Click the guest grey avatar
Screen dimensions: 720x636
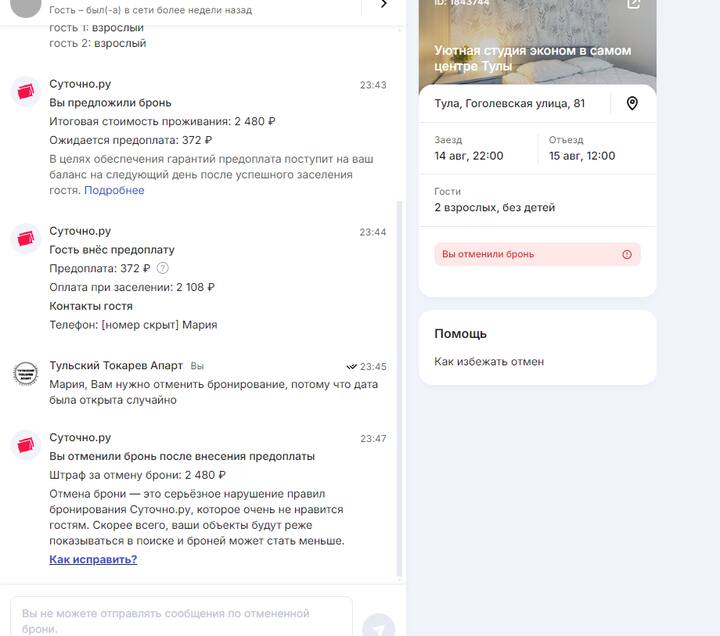(26, 6)
